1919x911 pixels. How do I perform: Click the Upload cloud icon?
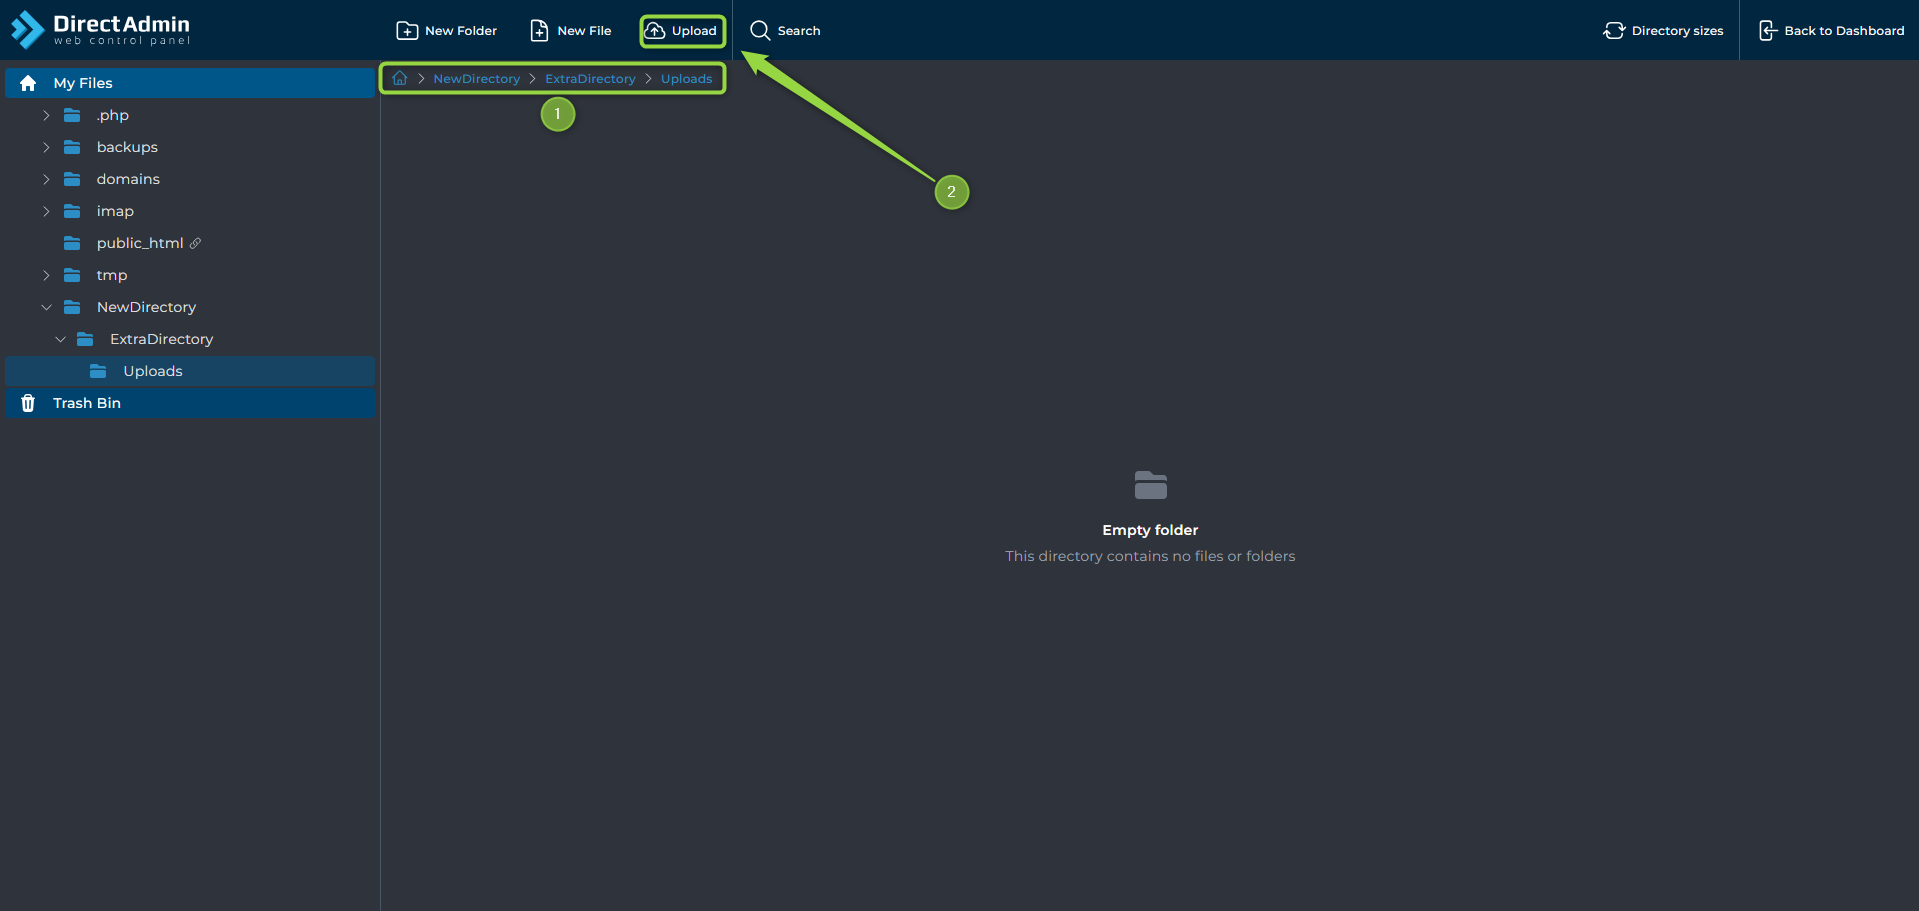tap(655, 31)
